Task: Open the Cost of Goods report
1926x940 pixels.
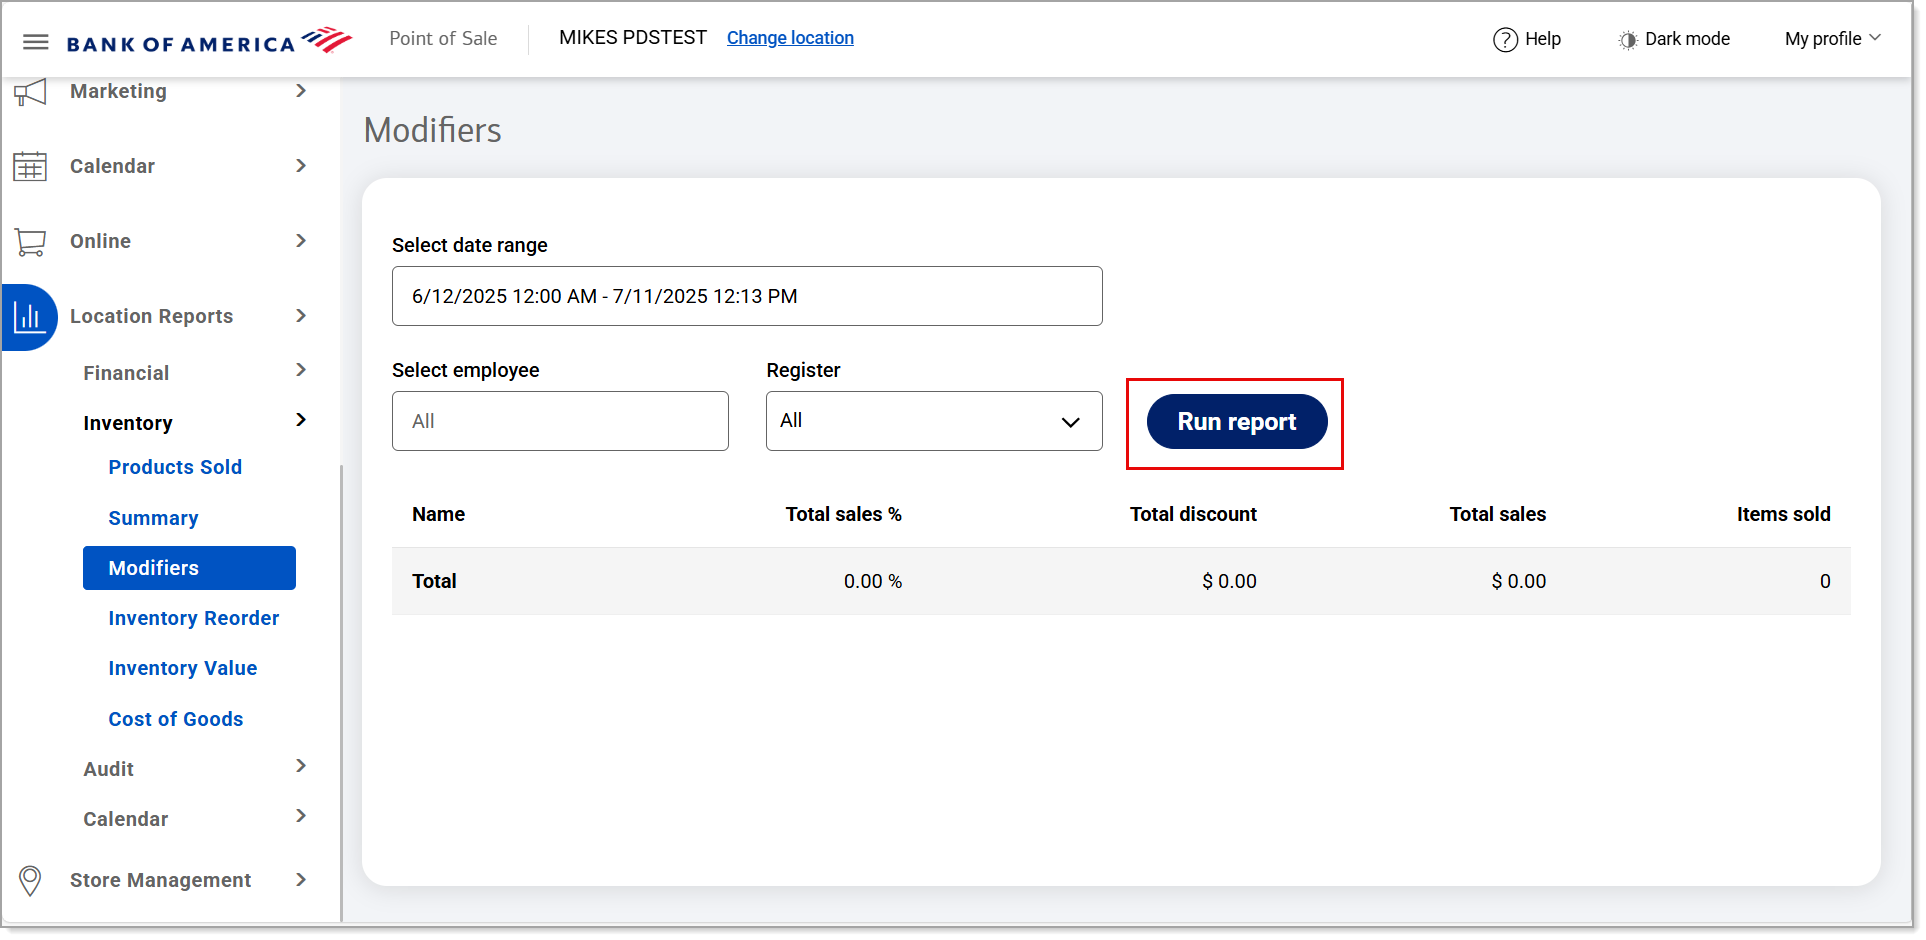Action: (175, 719)
